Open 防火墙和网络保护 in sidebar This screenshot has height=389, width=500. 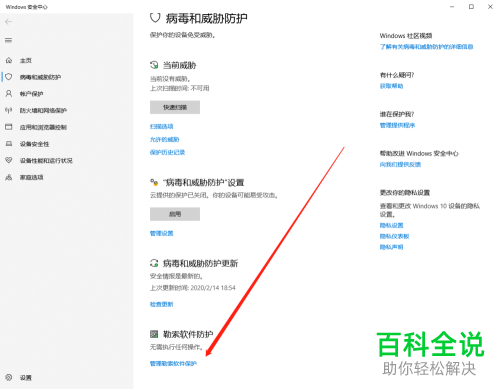pyautogui.click(x=43, y=110)
